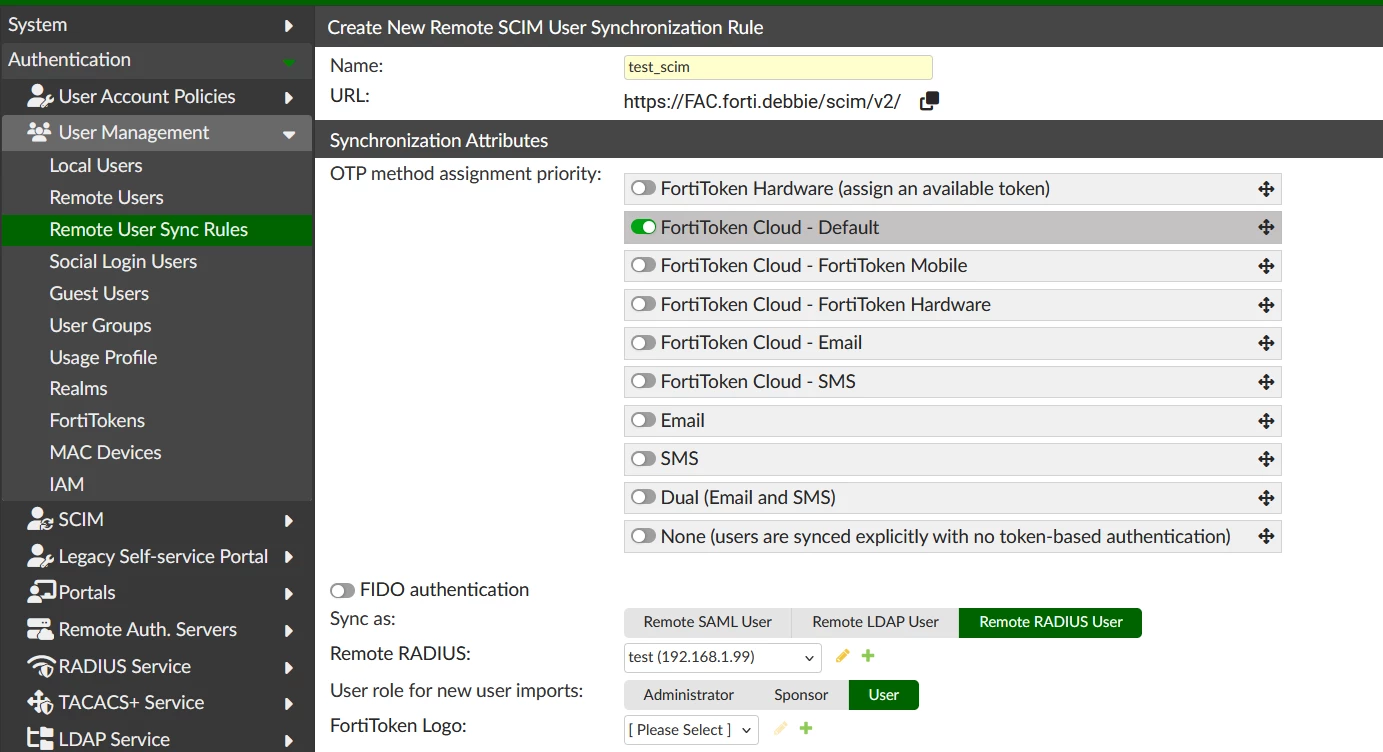This screenshot has height=752, width=1383.
Task: Expand the System menu arrow
Action: click(x=289, y=25)
